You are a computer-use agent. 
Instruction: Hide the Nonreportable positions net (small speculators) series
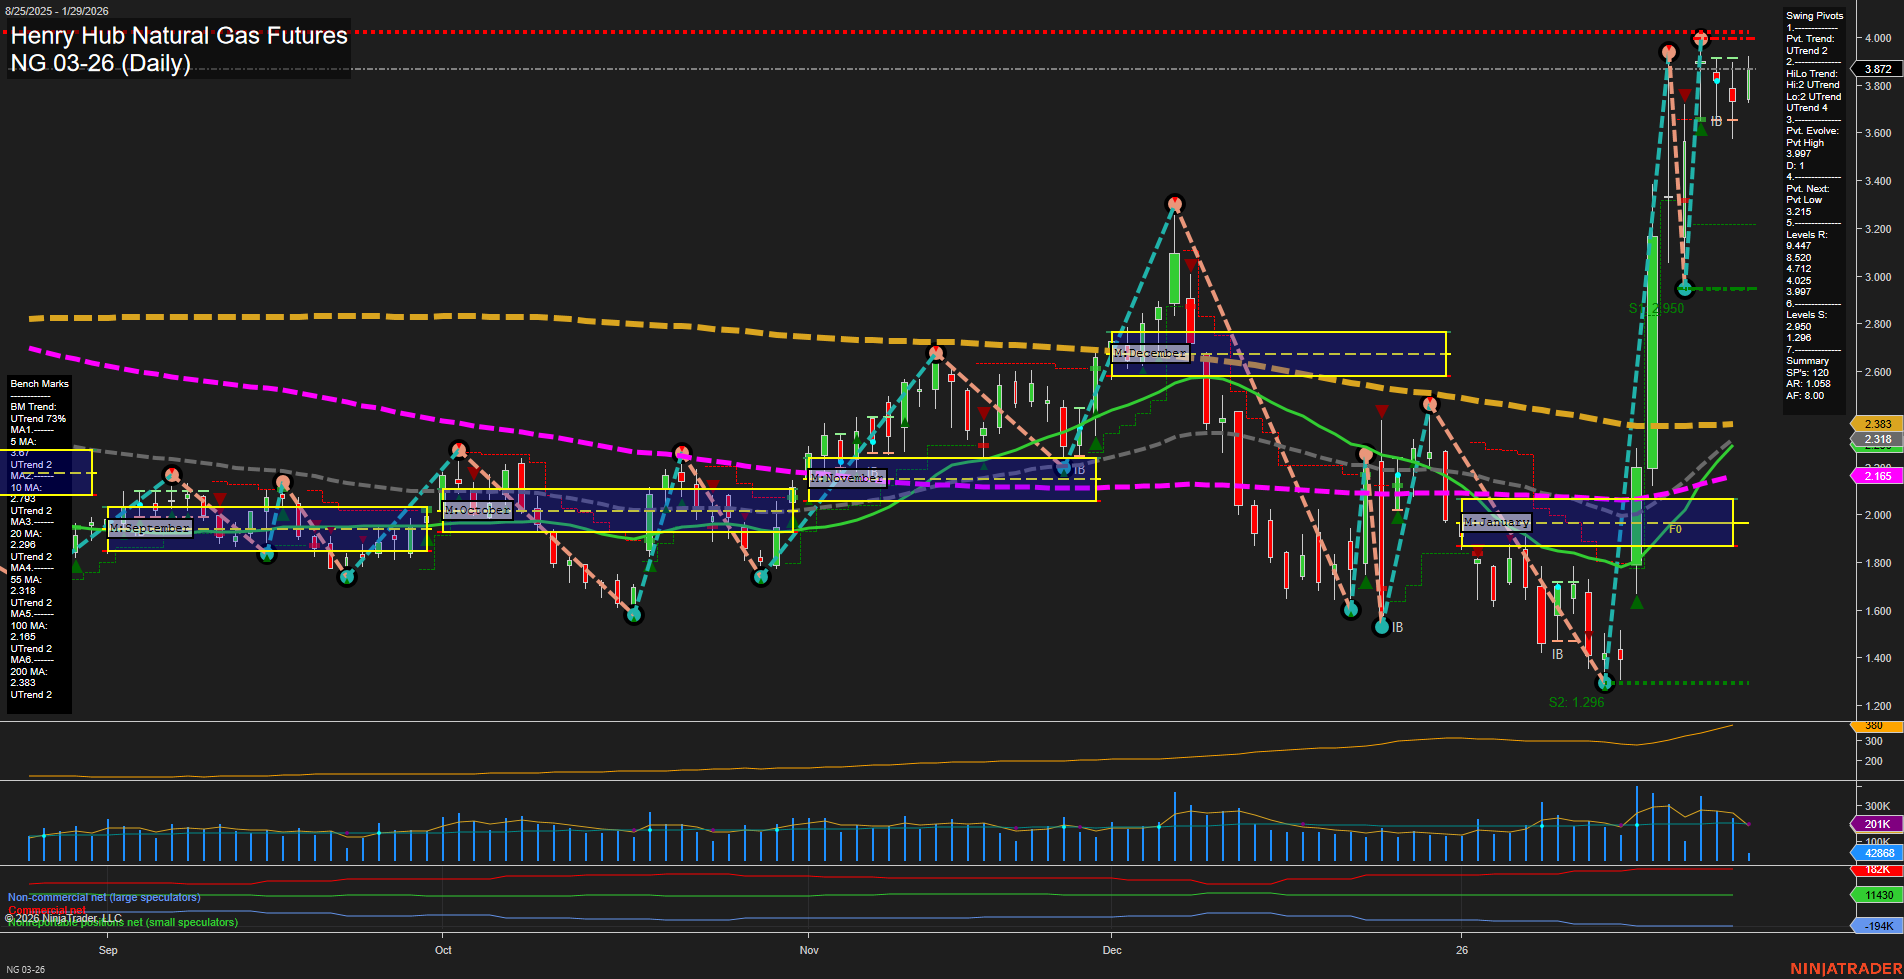tap(122, 922)
